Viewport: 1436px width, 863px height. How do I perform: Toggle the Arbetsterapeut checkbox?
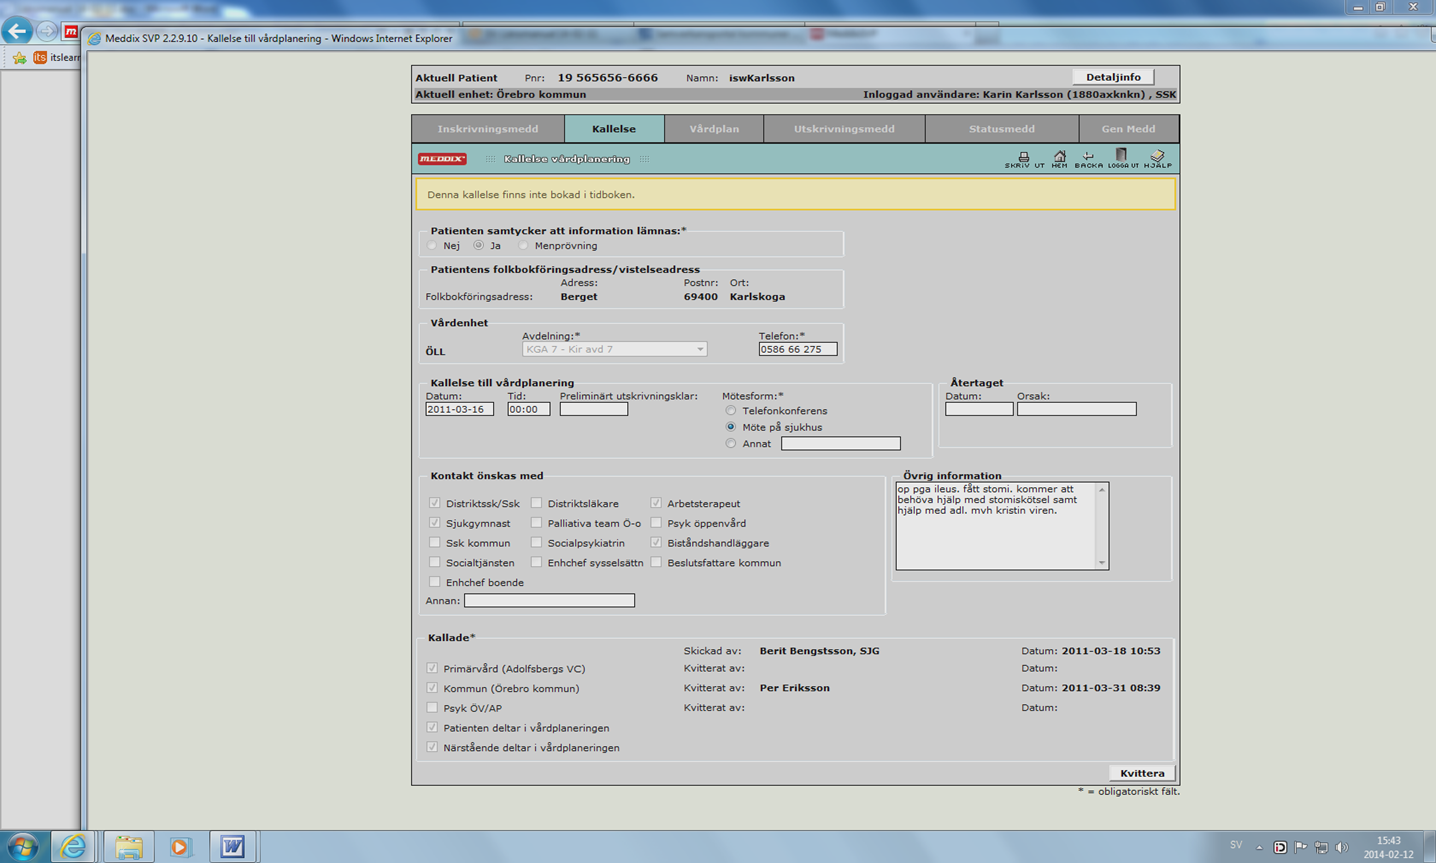click(656, 503)
